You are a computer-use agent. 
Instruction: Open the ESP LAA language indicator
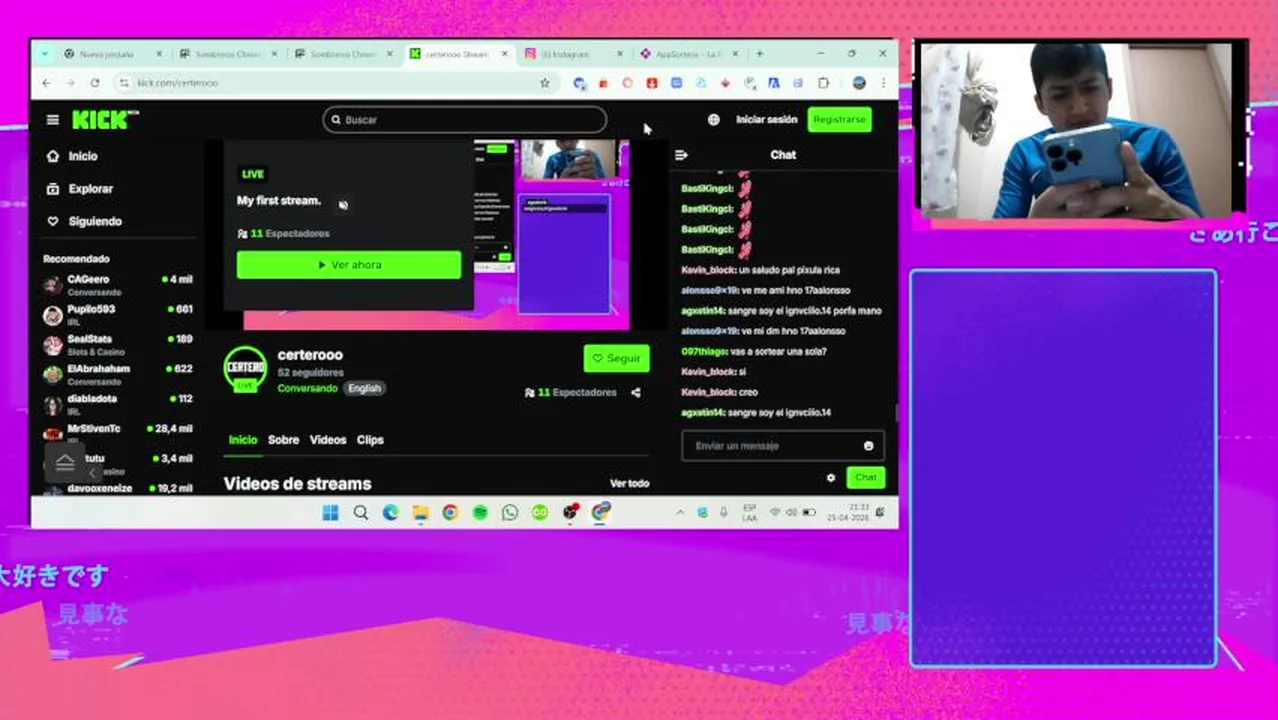750,513
